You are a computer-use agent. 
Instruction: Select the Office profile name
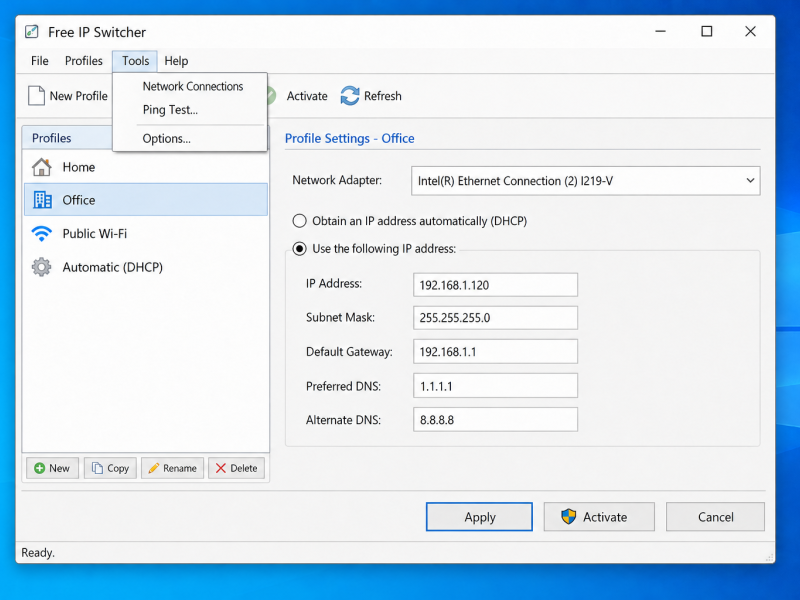(79, 200)
